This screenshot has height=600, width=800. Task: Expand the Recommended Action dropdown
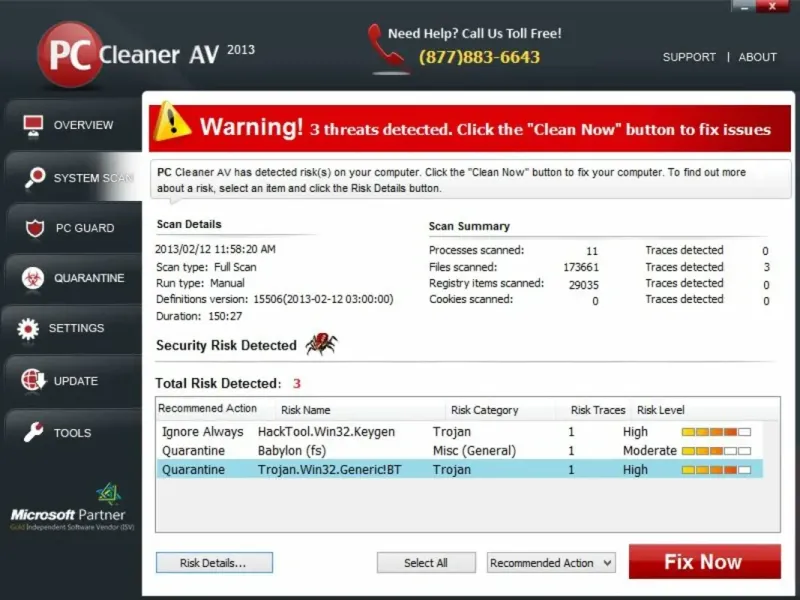coord(551,563)
